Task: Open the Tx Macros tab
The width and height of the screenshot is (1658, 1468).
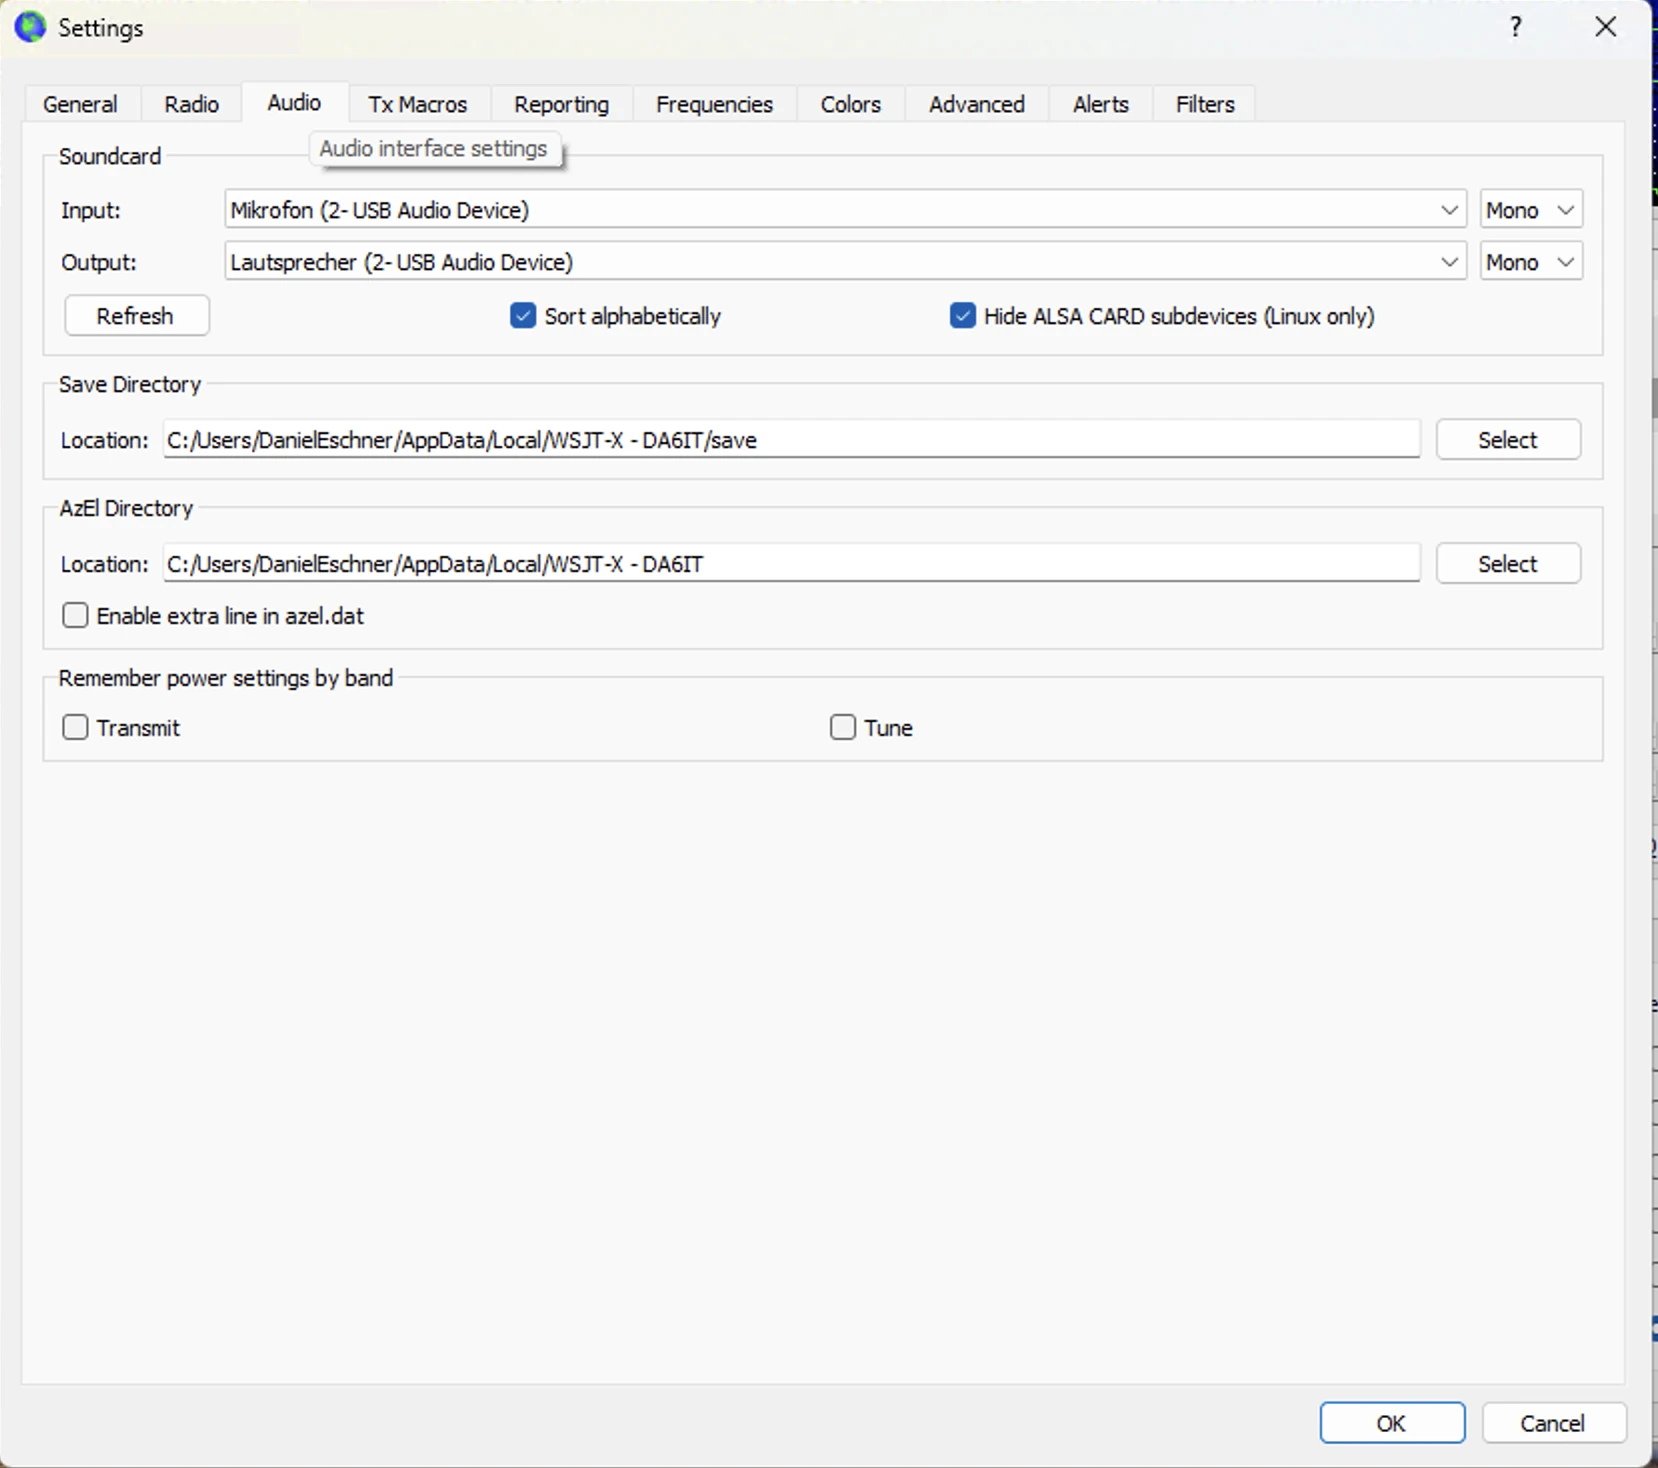Action: [418, 104]
